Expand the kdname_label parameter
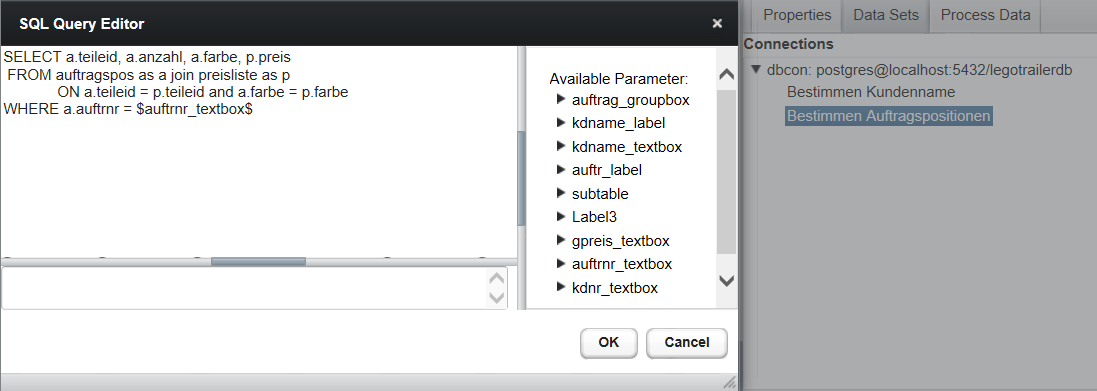The image size is (1097, 391). (x=560, y=122)
